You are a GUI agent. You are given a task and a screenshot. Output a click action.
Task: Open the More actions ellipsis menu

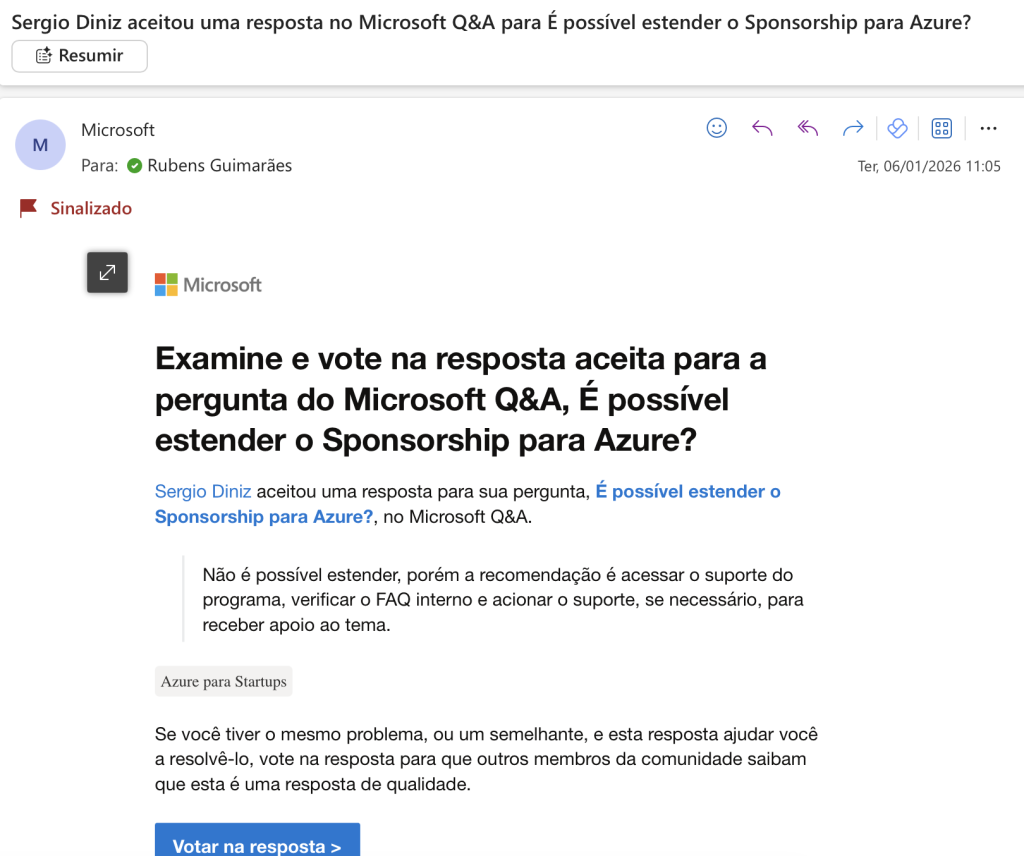click(x=989, y=128)
